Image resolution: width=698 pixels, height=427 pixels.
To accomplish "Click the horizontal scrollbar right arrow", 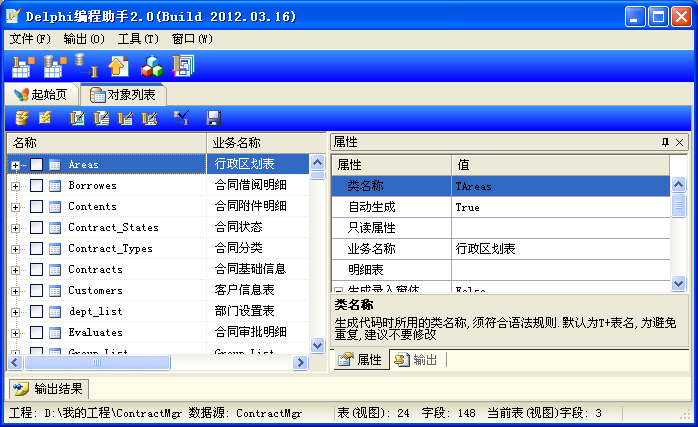I will pyautogui.click(x=300, y=363).
